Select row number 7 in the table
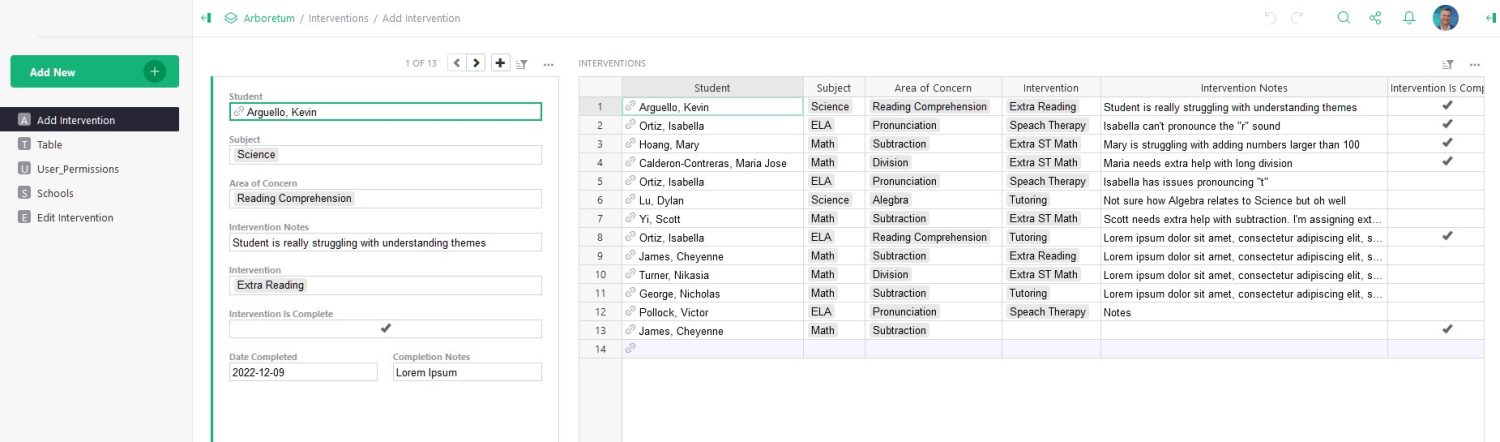The height and width of the screenshot is (442, 1500). click(x=600, y=218)
